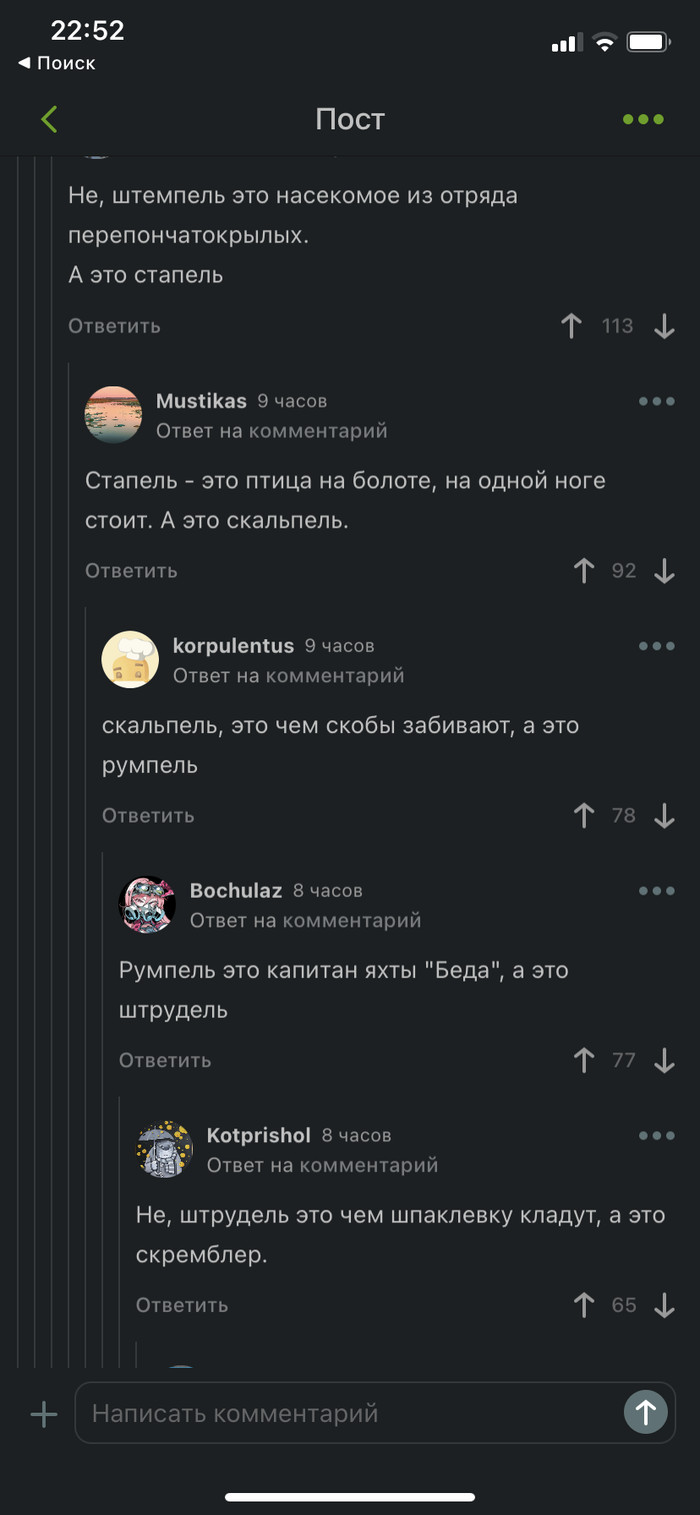Reply to Kotprishol's comment via Ответить
Image resolution: width=700 pixels, height=1515 pixels.
pyautogui.click(x=182, y=1306)
